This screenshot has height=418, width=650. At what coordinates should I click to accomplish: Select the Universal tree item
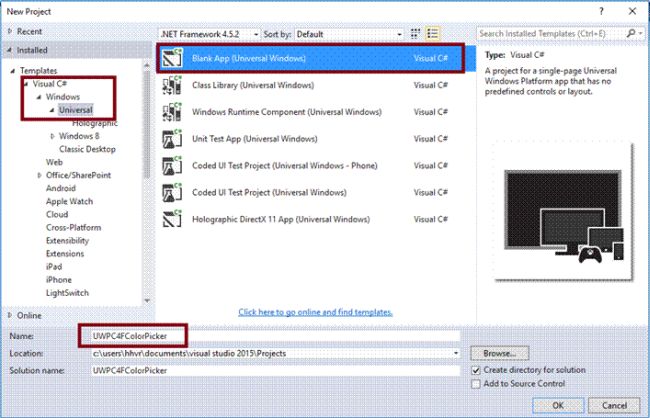(75, 110)
